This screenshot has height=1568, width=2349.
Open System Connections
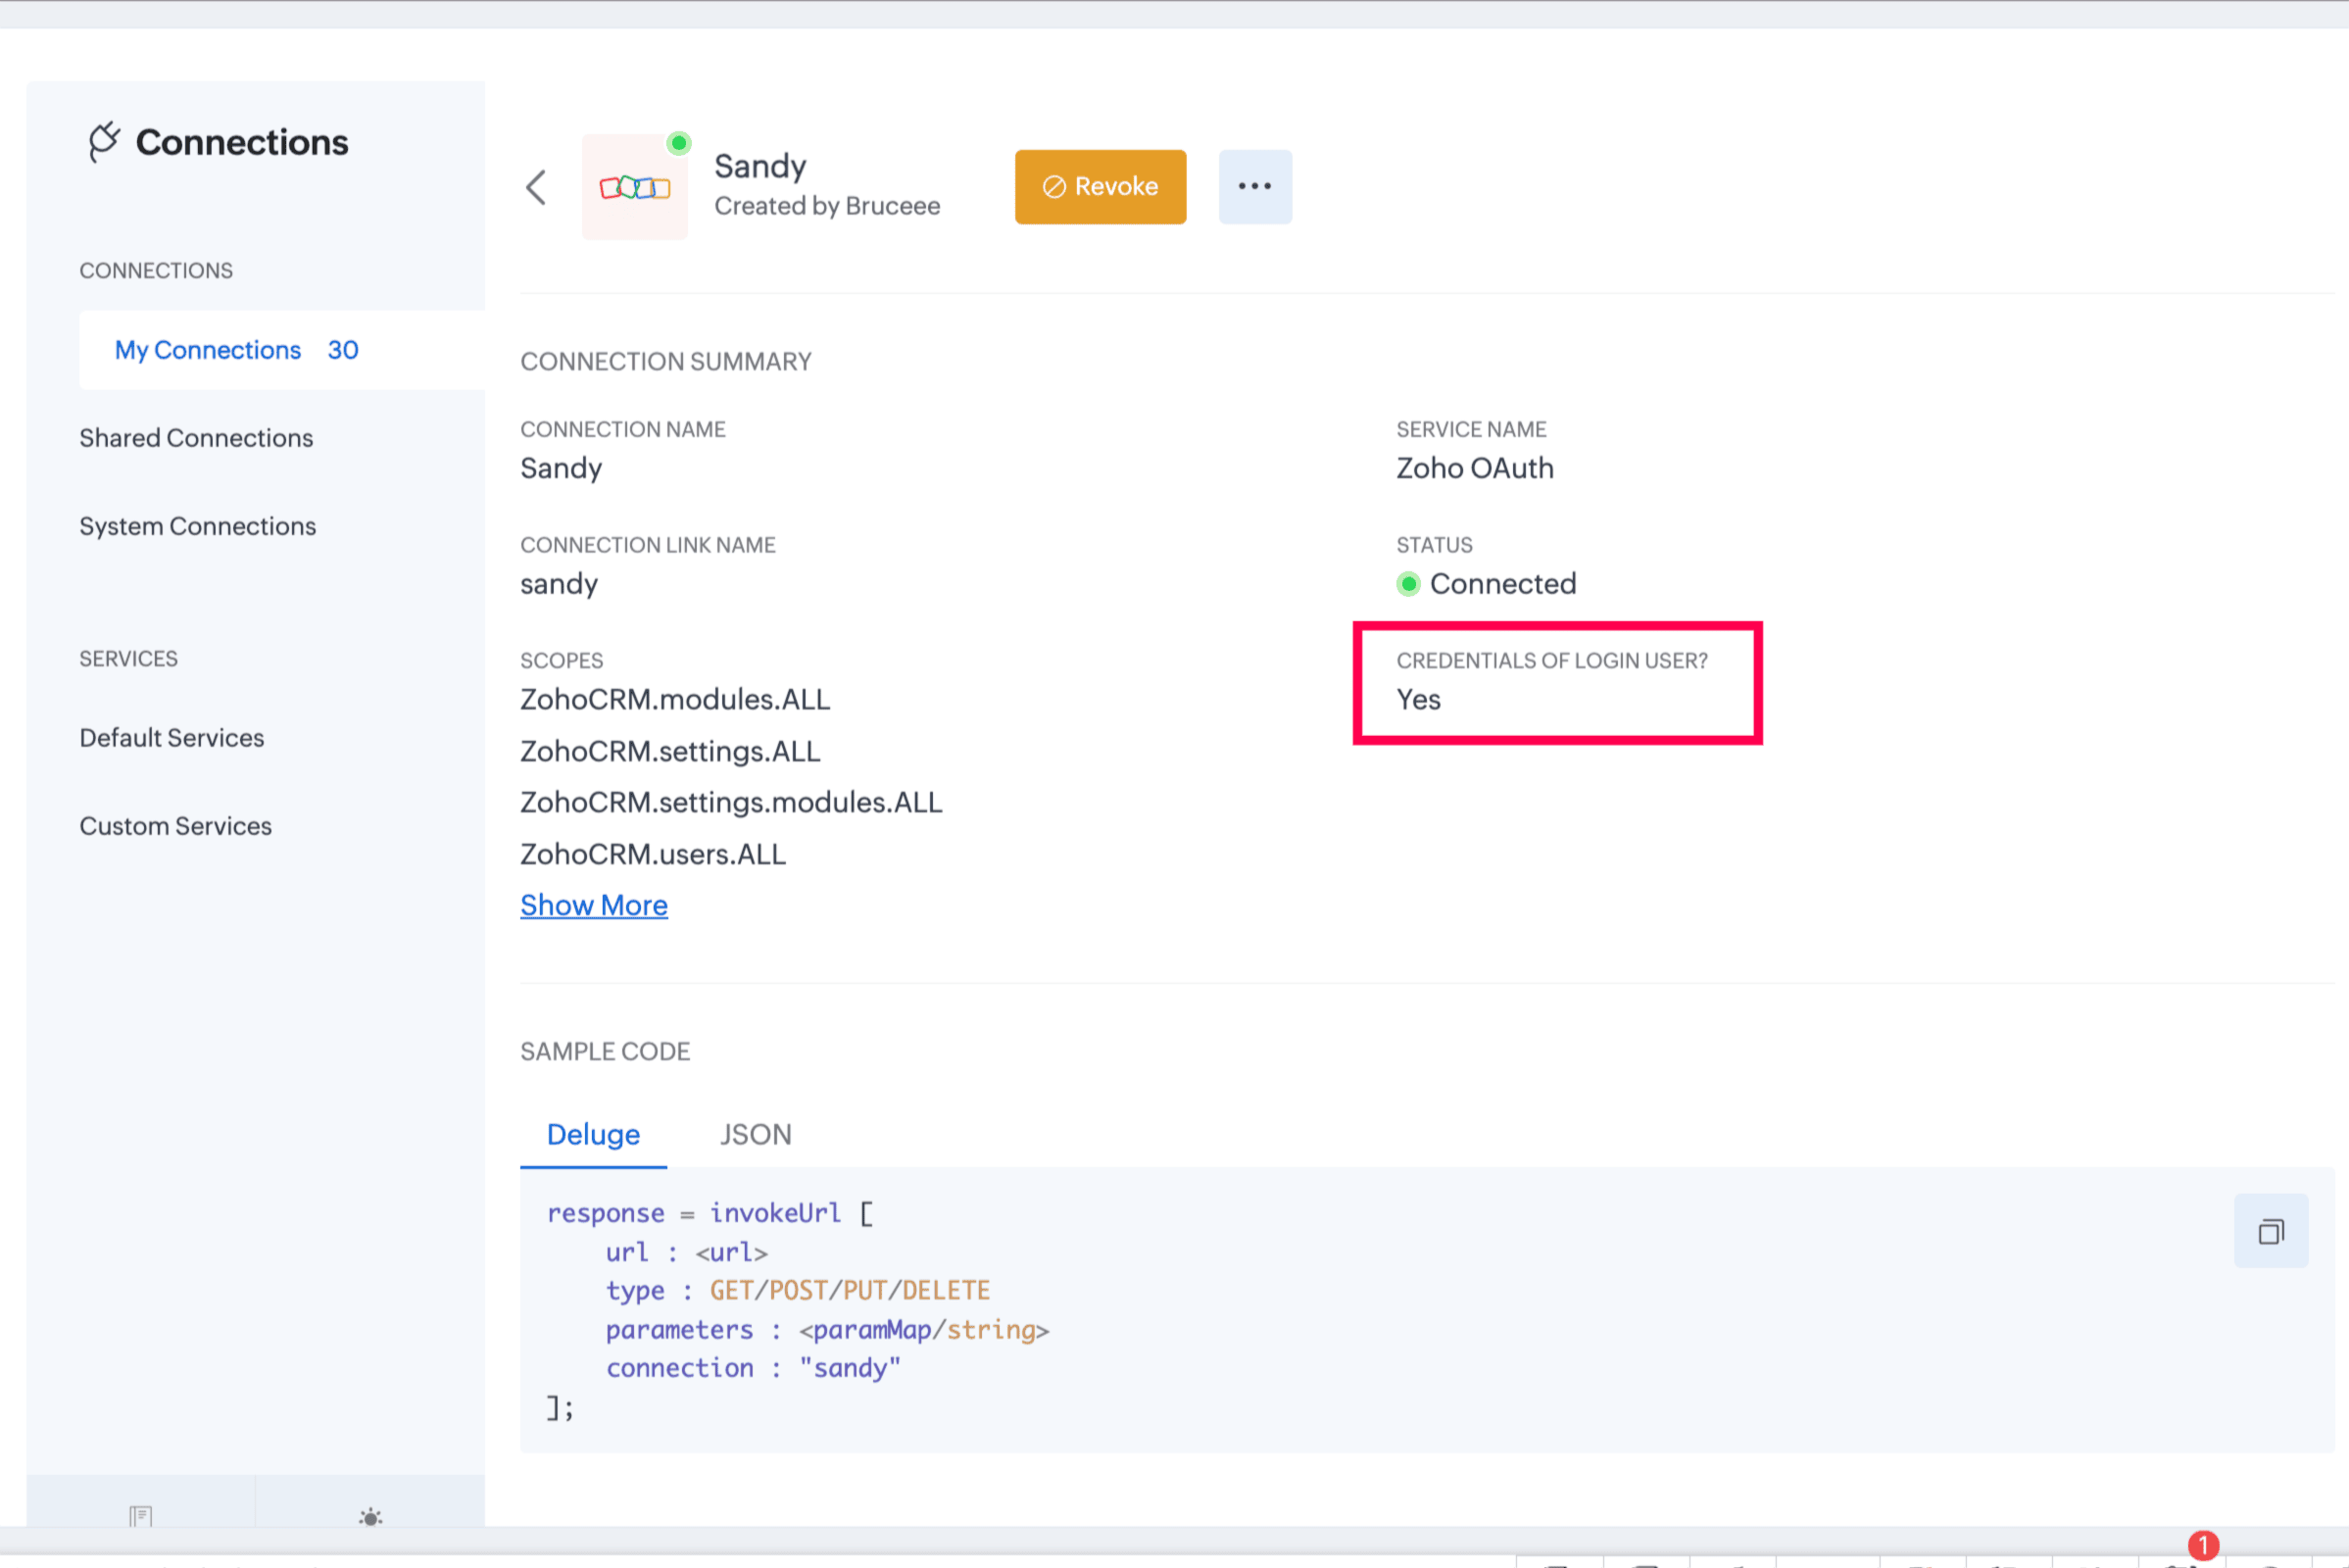point(197,526)
